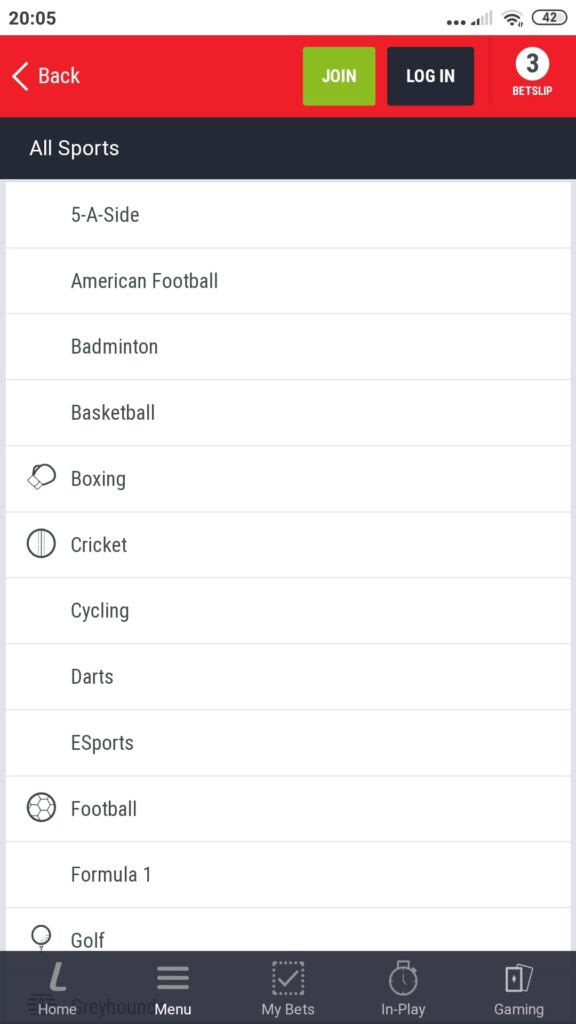
Task: Go Back using the chevron arrow
Action: (20, 76)
